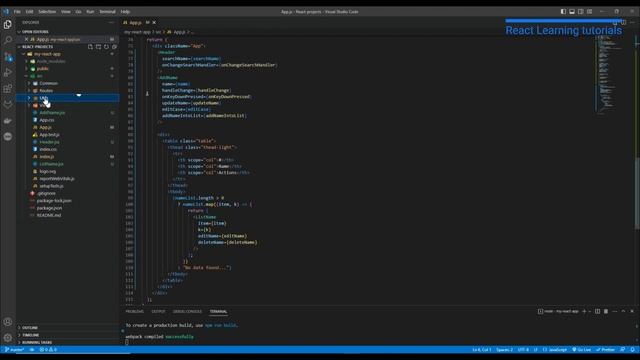Viewport: 640px width, 360px height.
Task: Close the App.js editor tab
Action: (154, 22)
